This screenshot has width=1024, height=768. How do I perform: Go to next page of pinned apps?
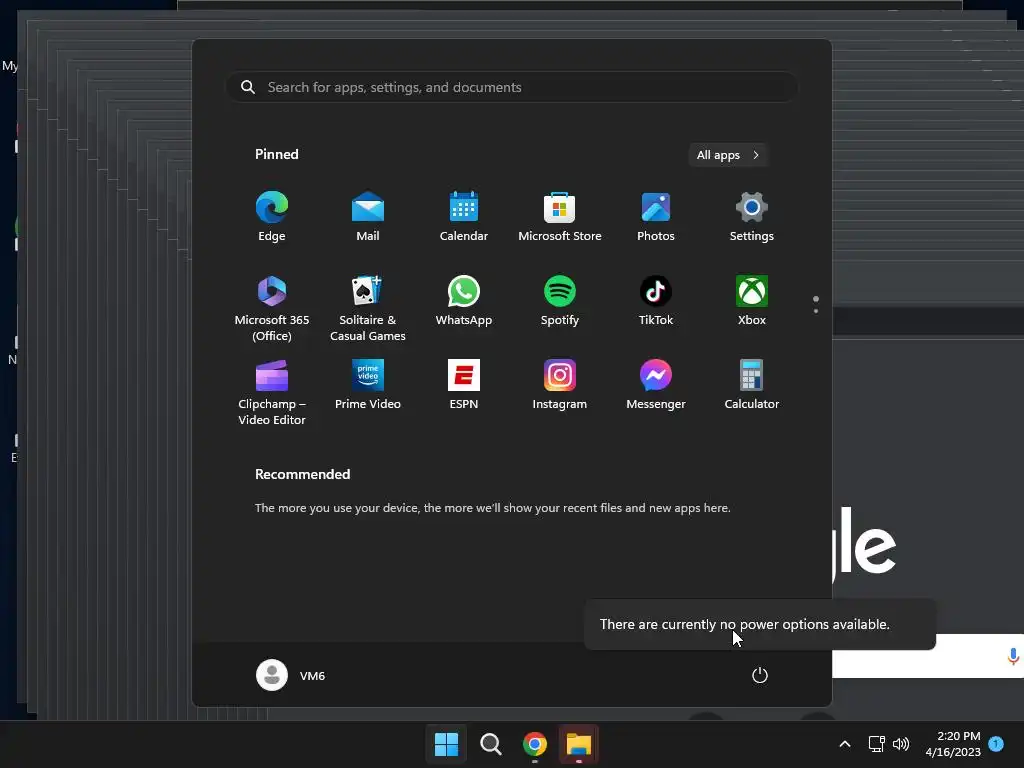[x=816, y=311]
